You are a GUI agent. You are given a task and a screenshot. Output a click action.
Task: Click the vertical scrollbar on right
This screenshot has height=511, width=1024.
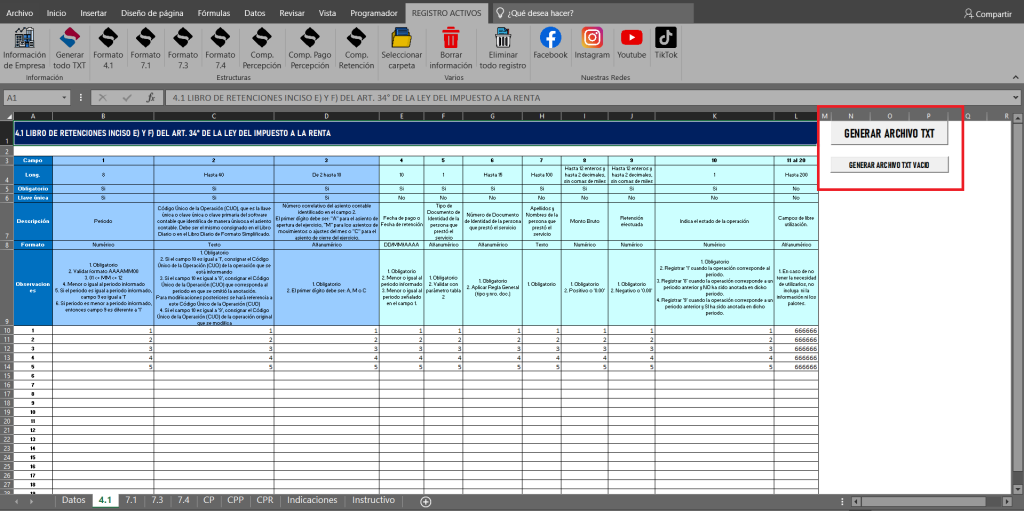pos(1018,303)
